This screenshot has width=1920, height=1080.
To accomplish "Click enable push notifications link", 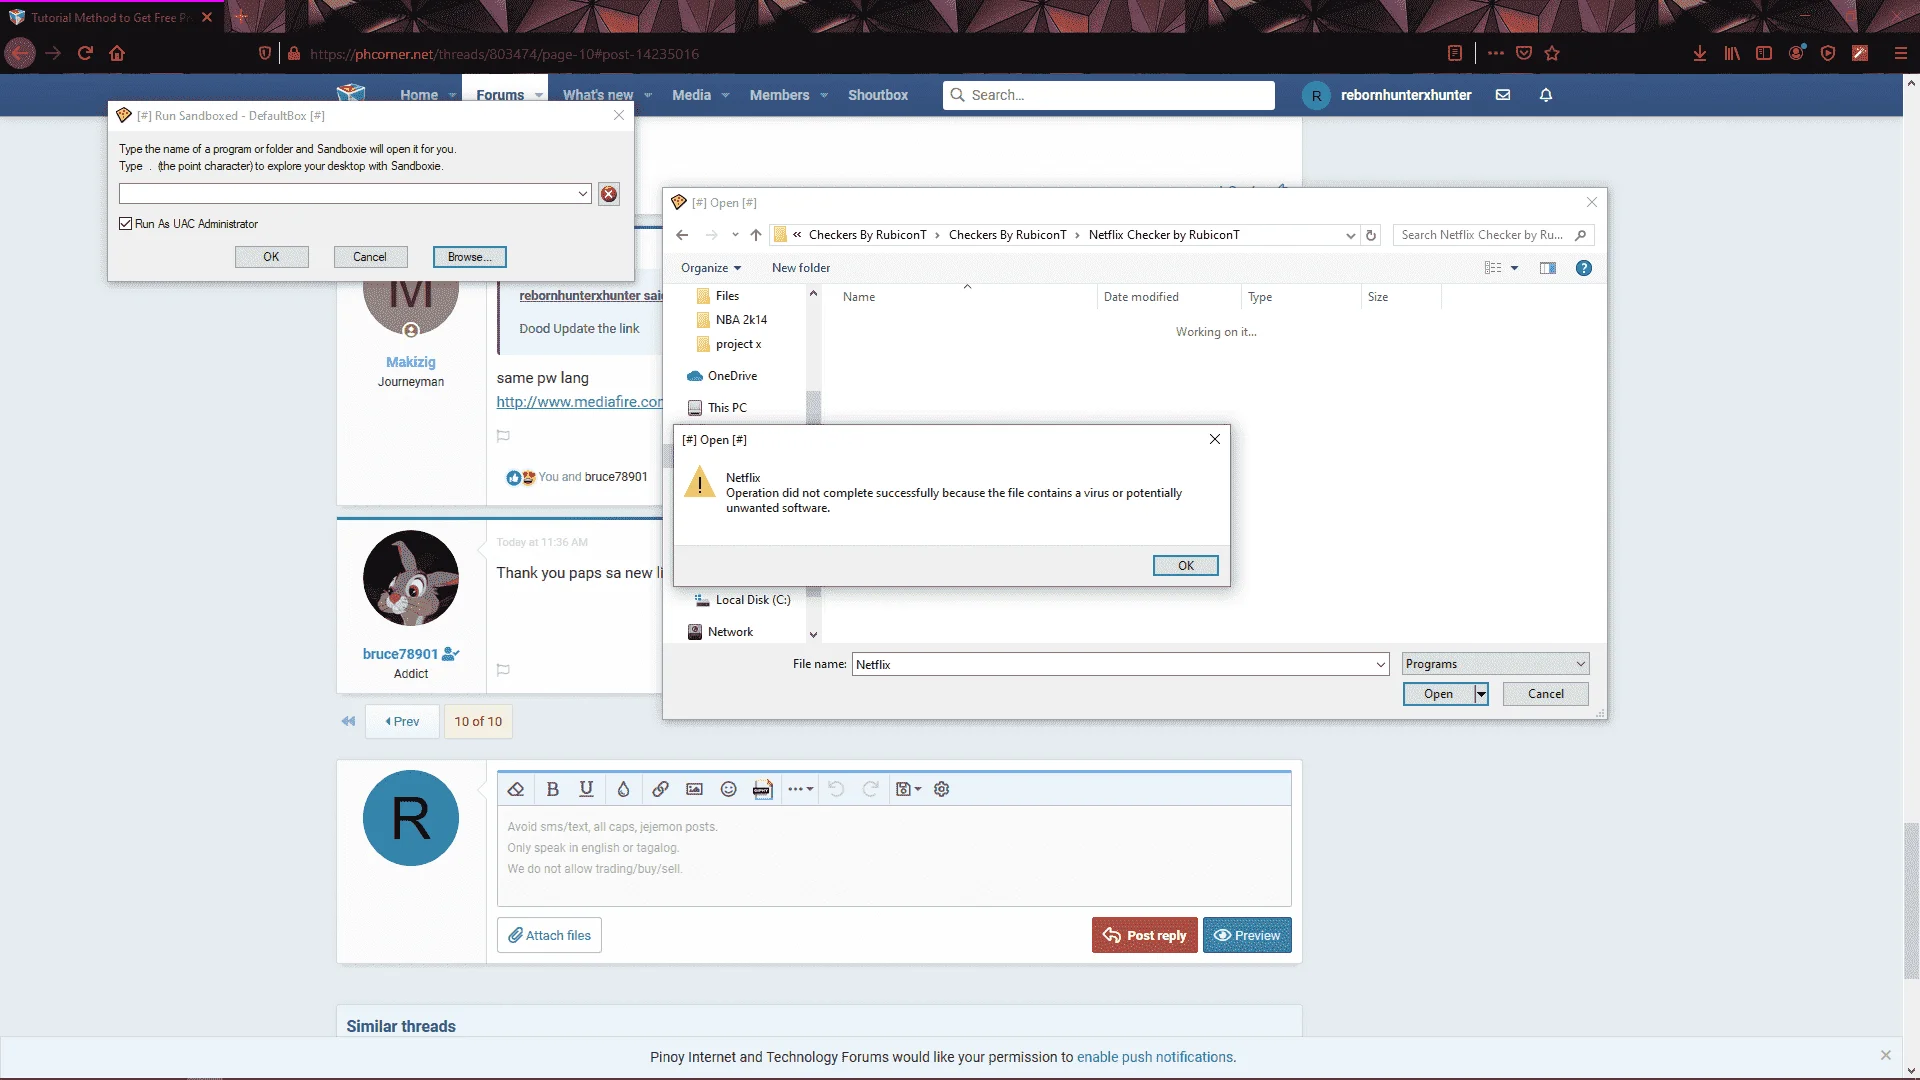I will click(1154, 1057).
